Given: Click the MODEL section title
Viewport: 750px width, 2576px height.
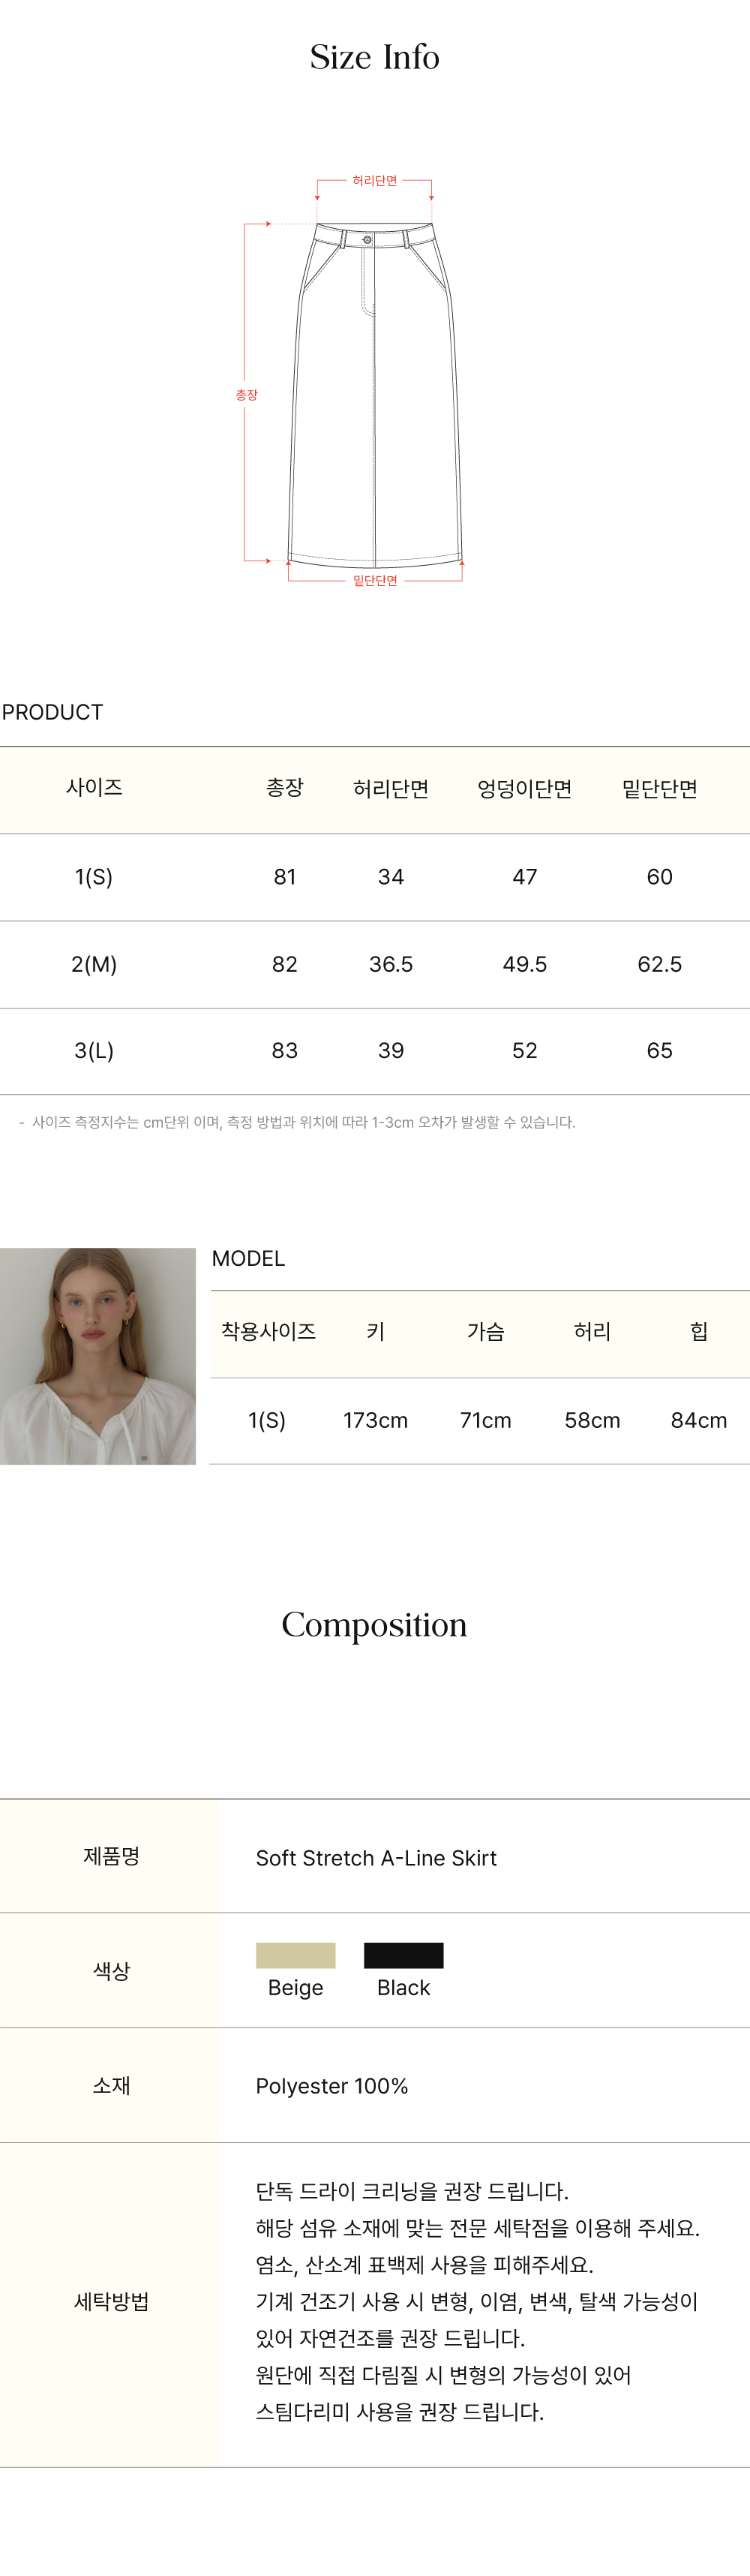Looking at the screenshot, I should 248,1258.
